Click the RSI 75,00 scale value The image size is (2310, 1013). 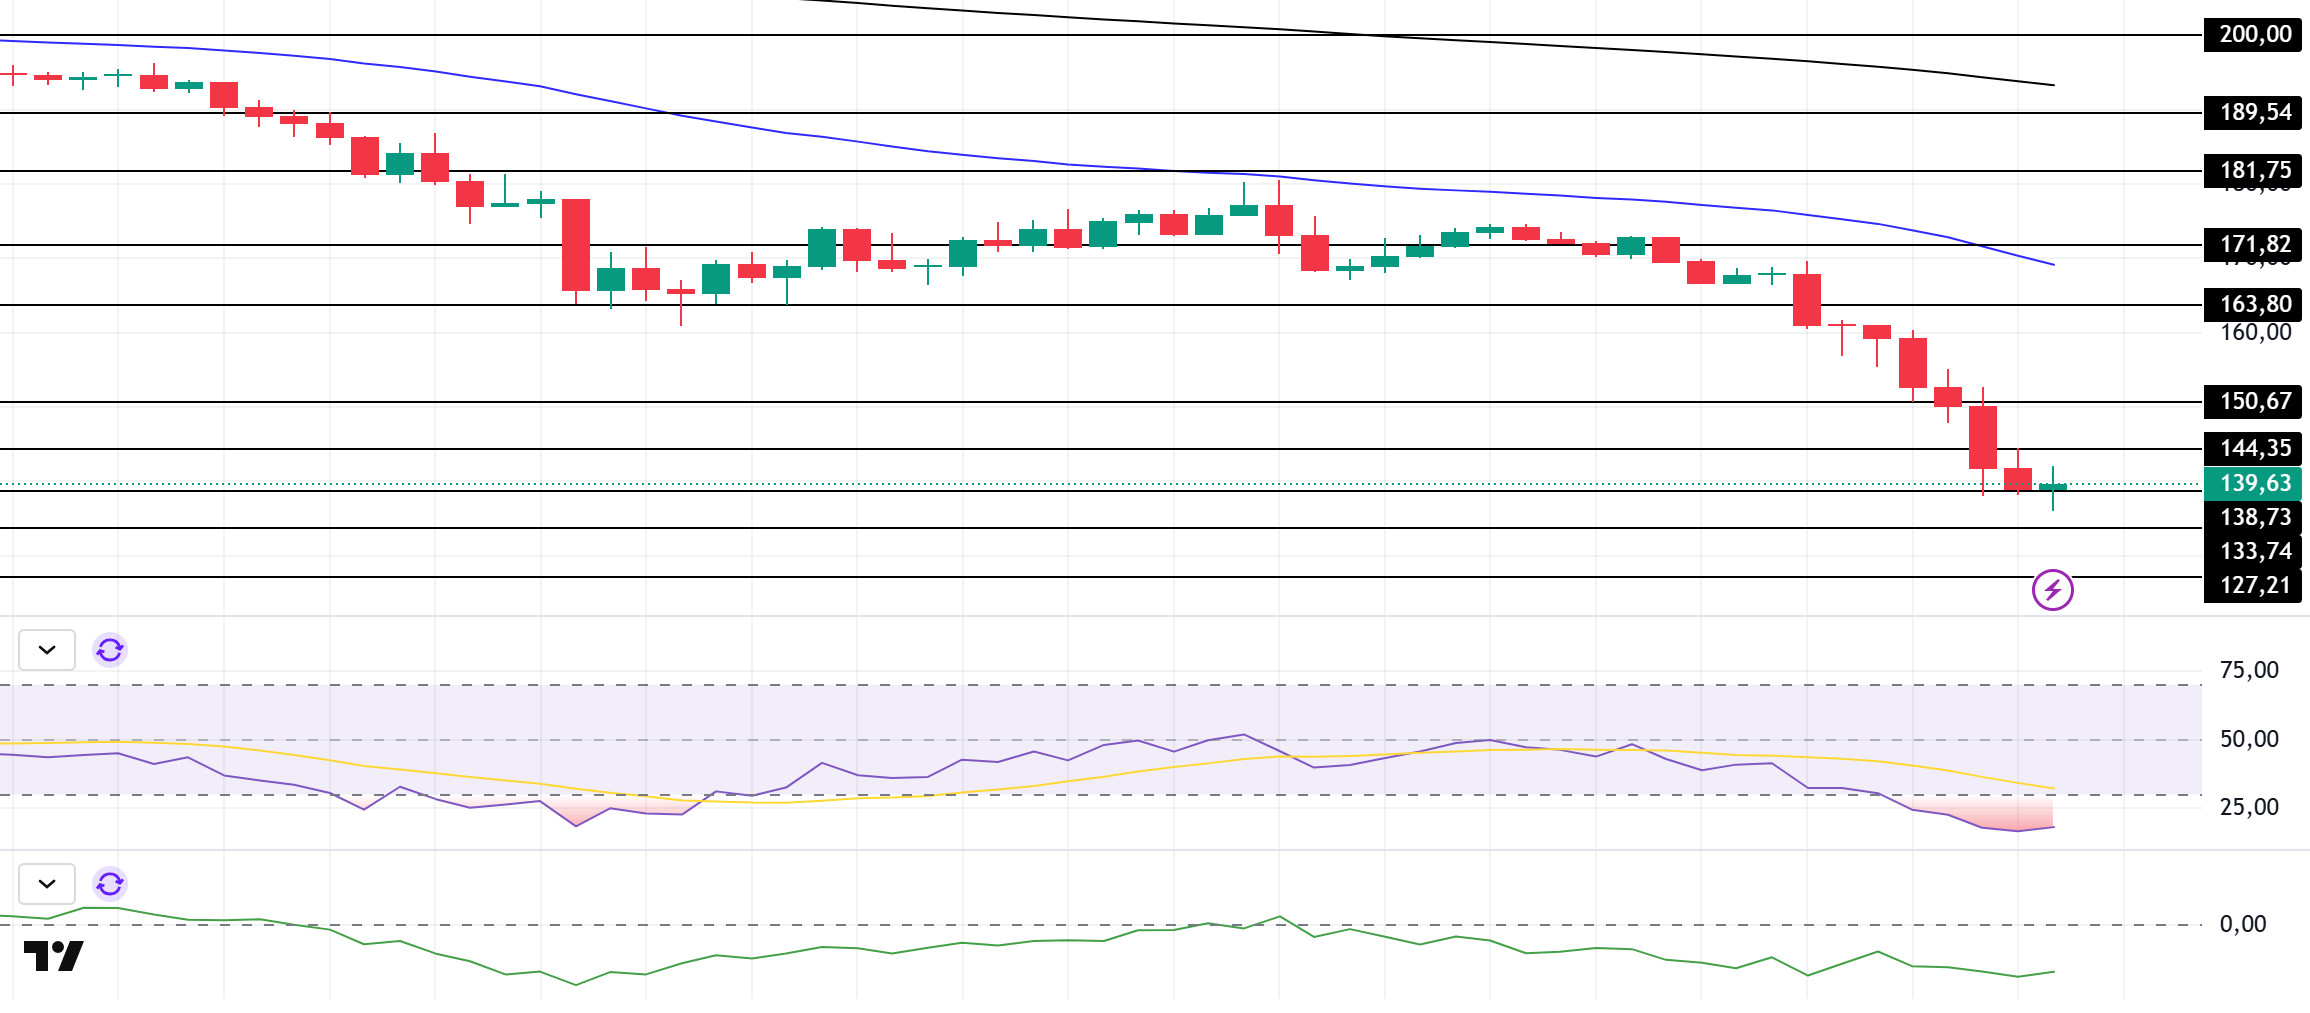[2249, 671]
